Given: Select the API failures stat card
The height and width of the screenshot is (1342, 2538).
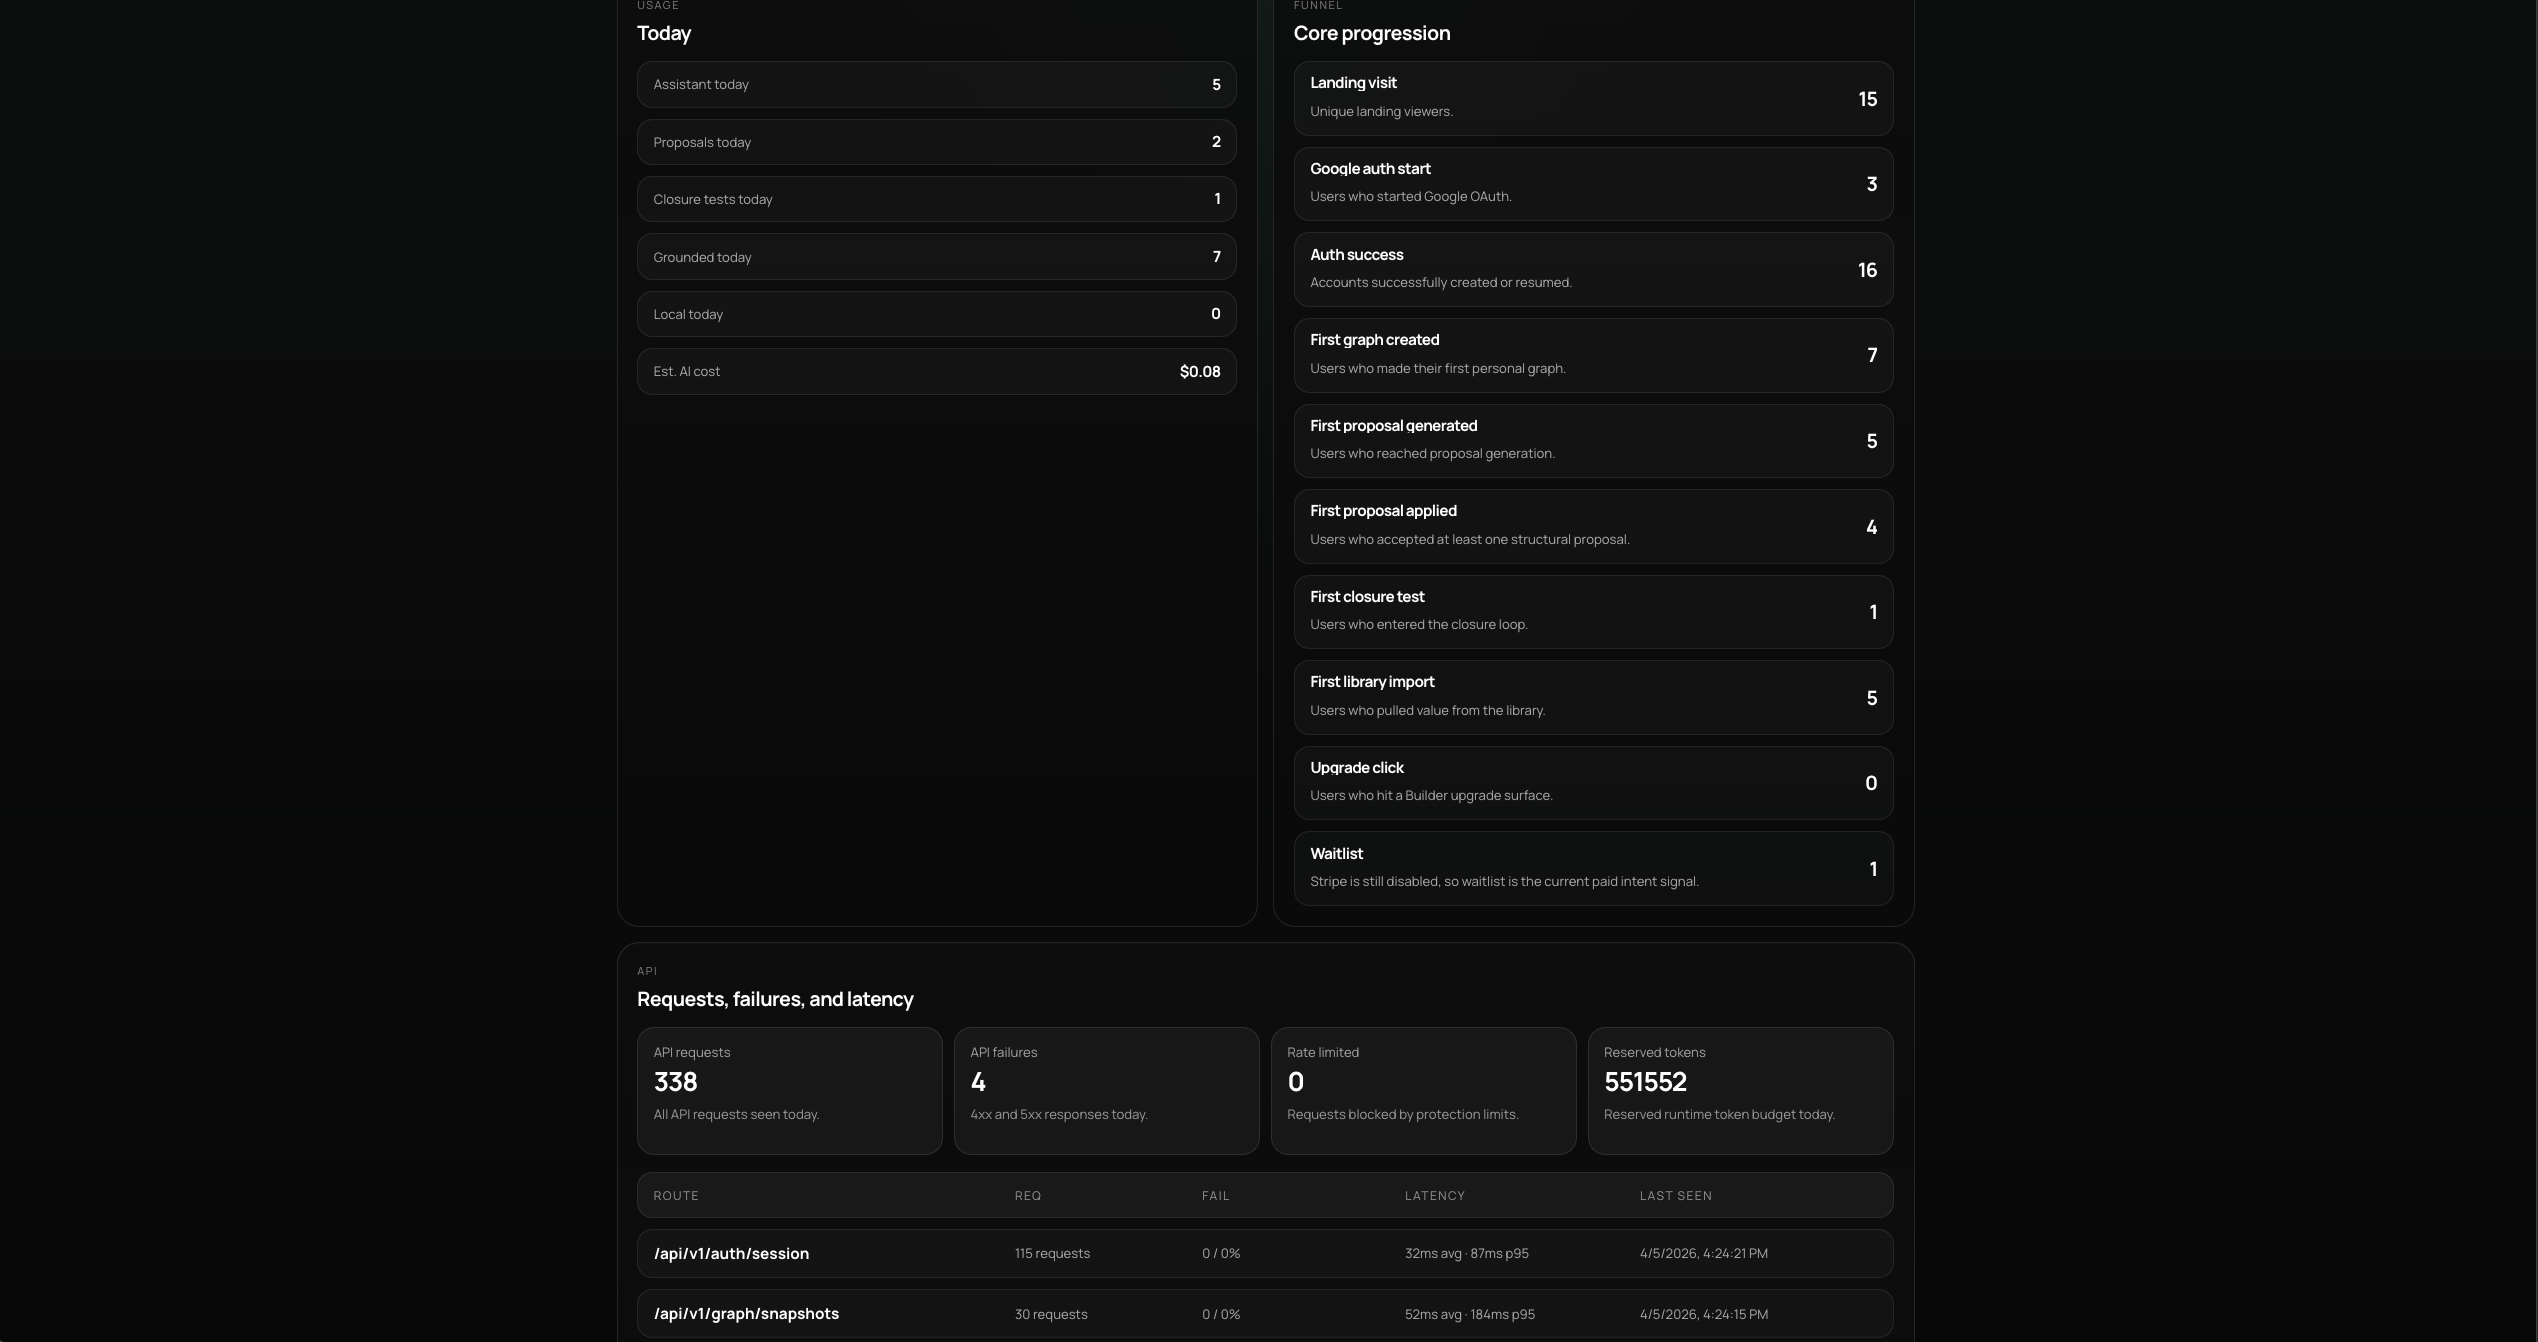Looking at the screenshot, I should pos(1105,1090).
